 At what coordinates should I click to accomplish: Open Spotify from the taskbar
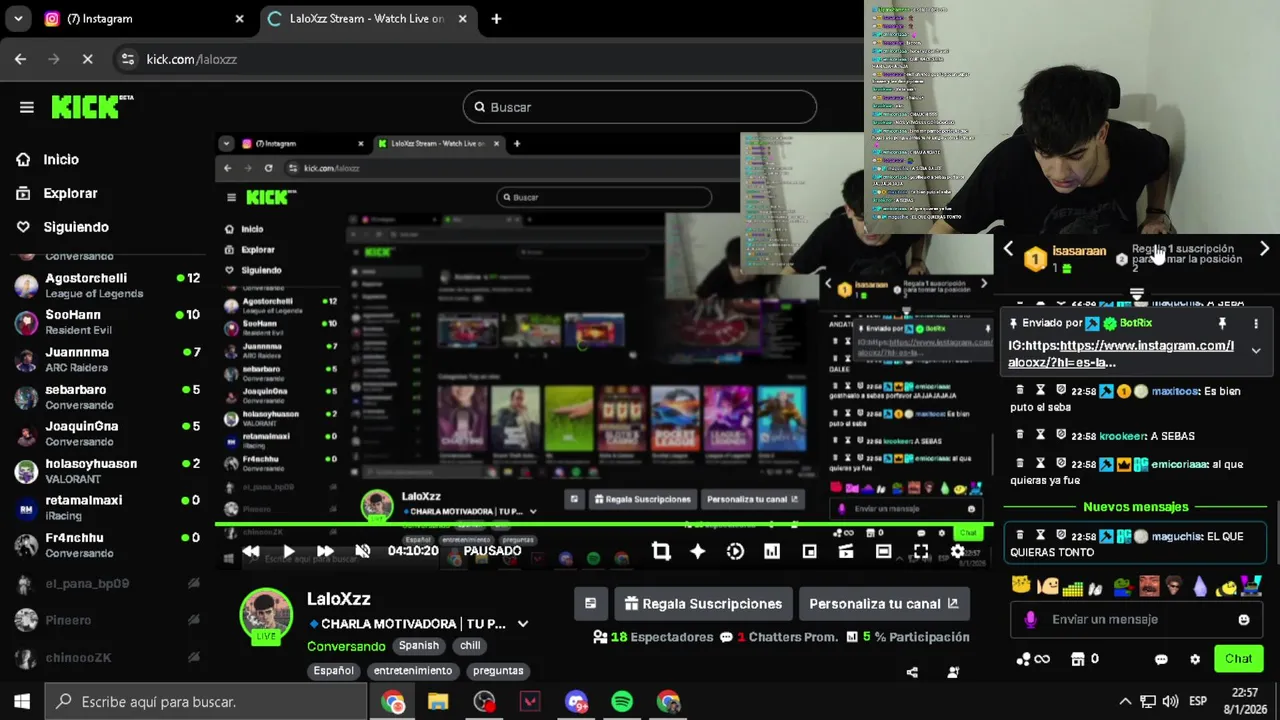622,702
